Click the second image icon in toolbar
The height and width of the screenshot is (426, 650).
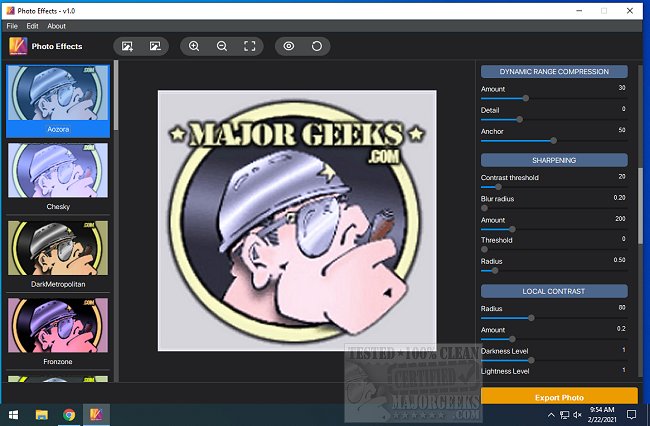pyautogui.click(x=155, y=46)
